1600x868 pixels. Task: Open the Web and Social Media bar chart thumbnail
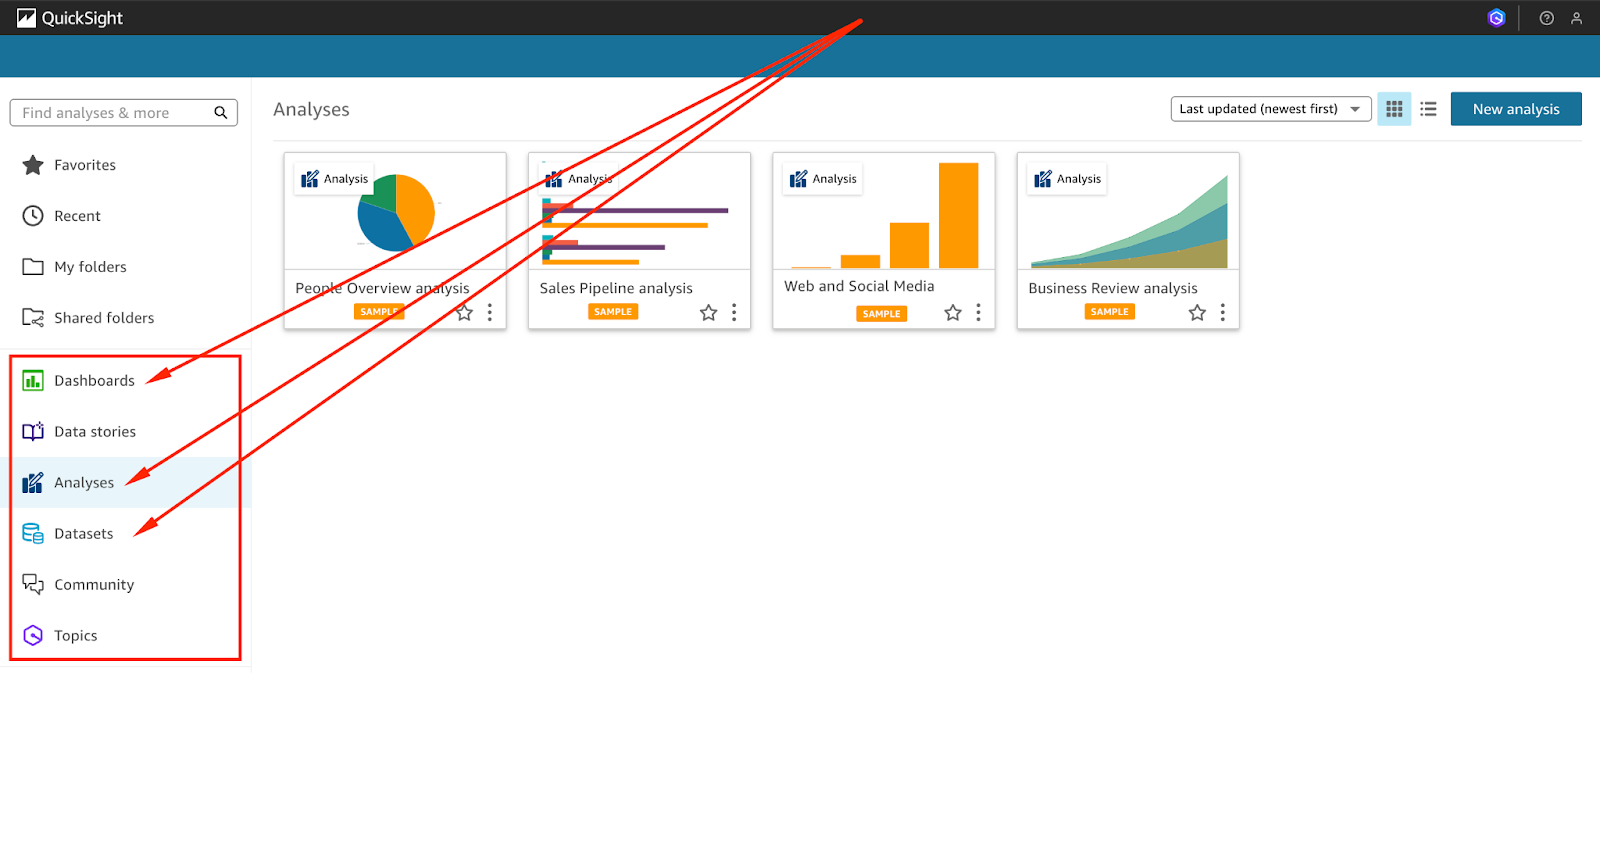[x=884, y=211]
